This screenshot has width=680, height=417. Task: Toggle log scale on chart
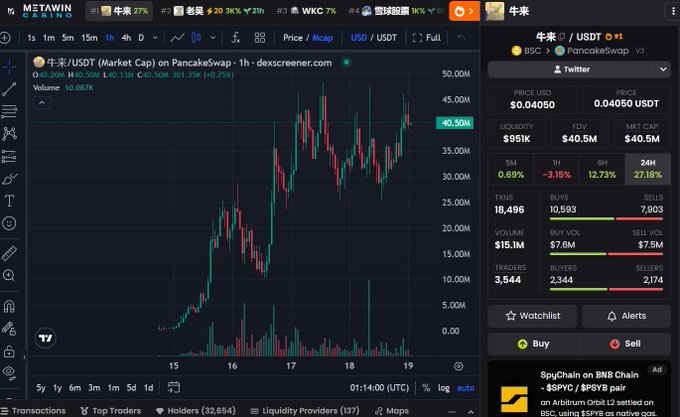[x=444, y=388]
